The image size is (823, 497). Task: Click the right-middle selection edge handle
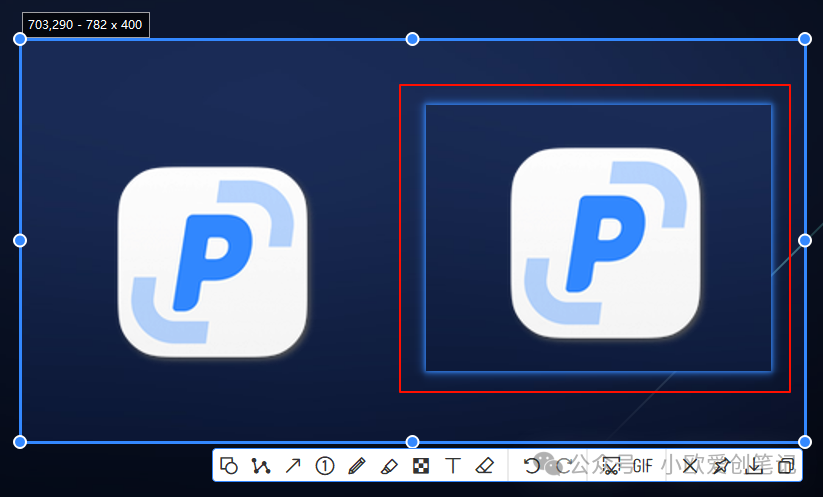805,240
